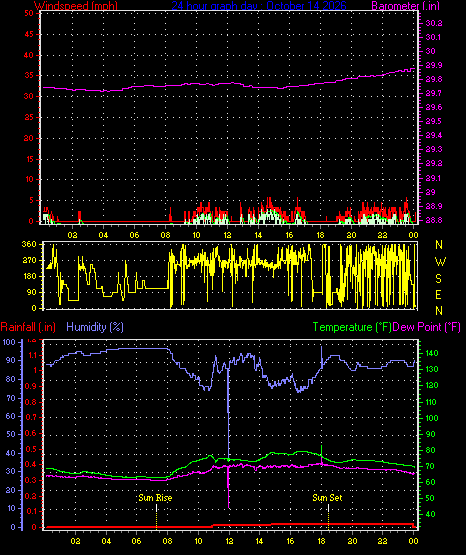
Task: Select the 'Dew Point (°F)' legend label
Action: click(427, 327)
